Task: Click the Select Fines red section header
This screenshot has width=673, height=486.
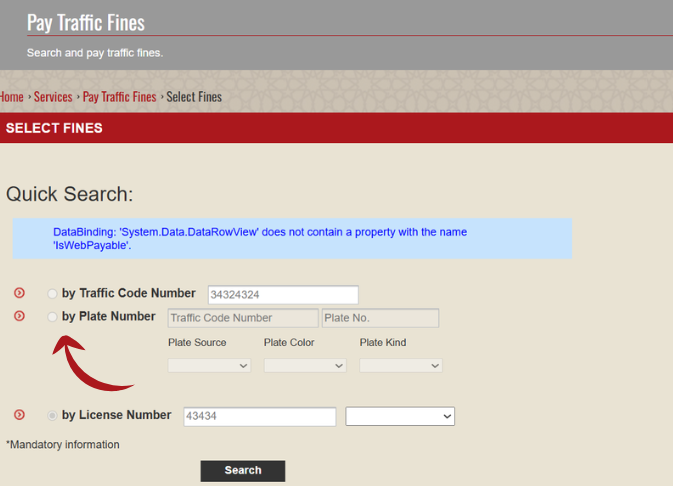Action: tap(336, 128)
